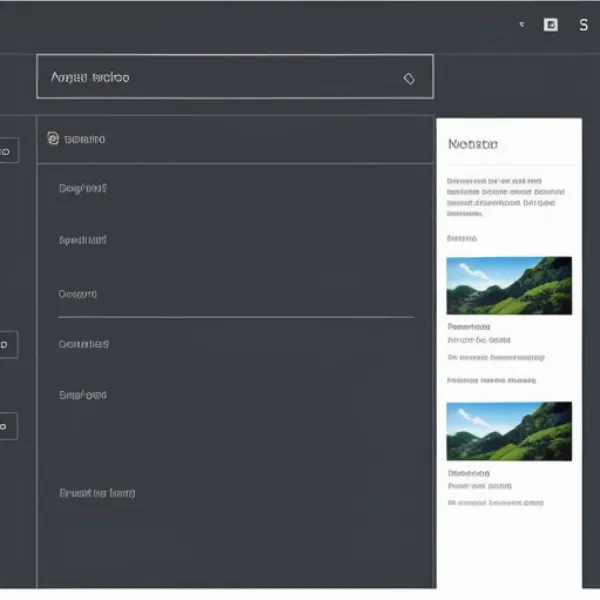Select the last list entry at the bottom
The width and height of the screenshot is (600, 600).
97,493
